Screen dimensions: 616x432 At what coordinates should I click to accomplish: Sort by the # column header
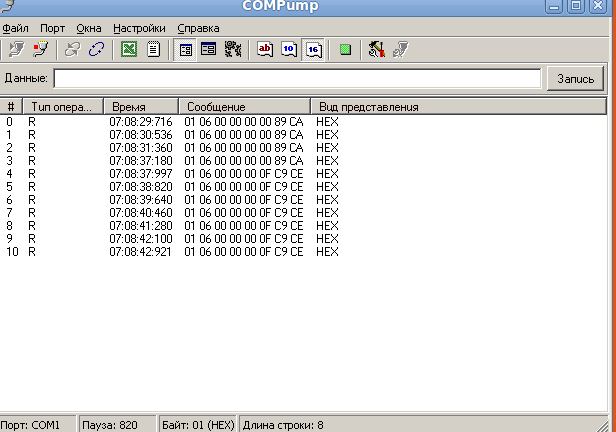point(11,106)
